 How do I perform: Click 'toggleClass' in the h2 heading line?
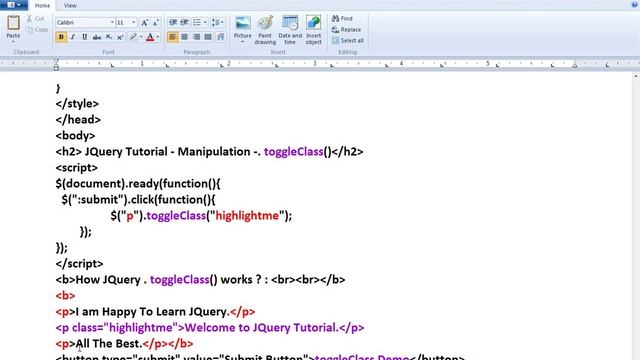point(293,152)
